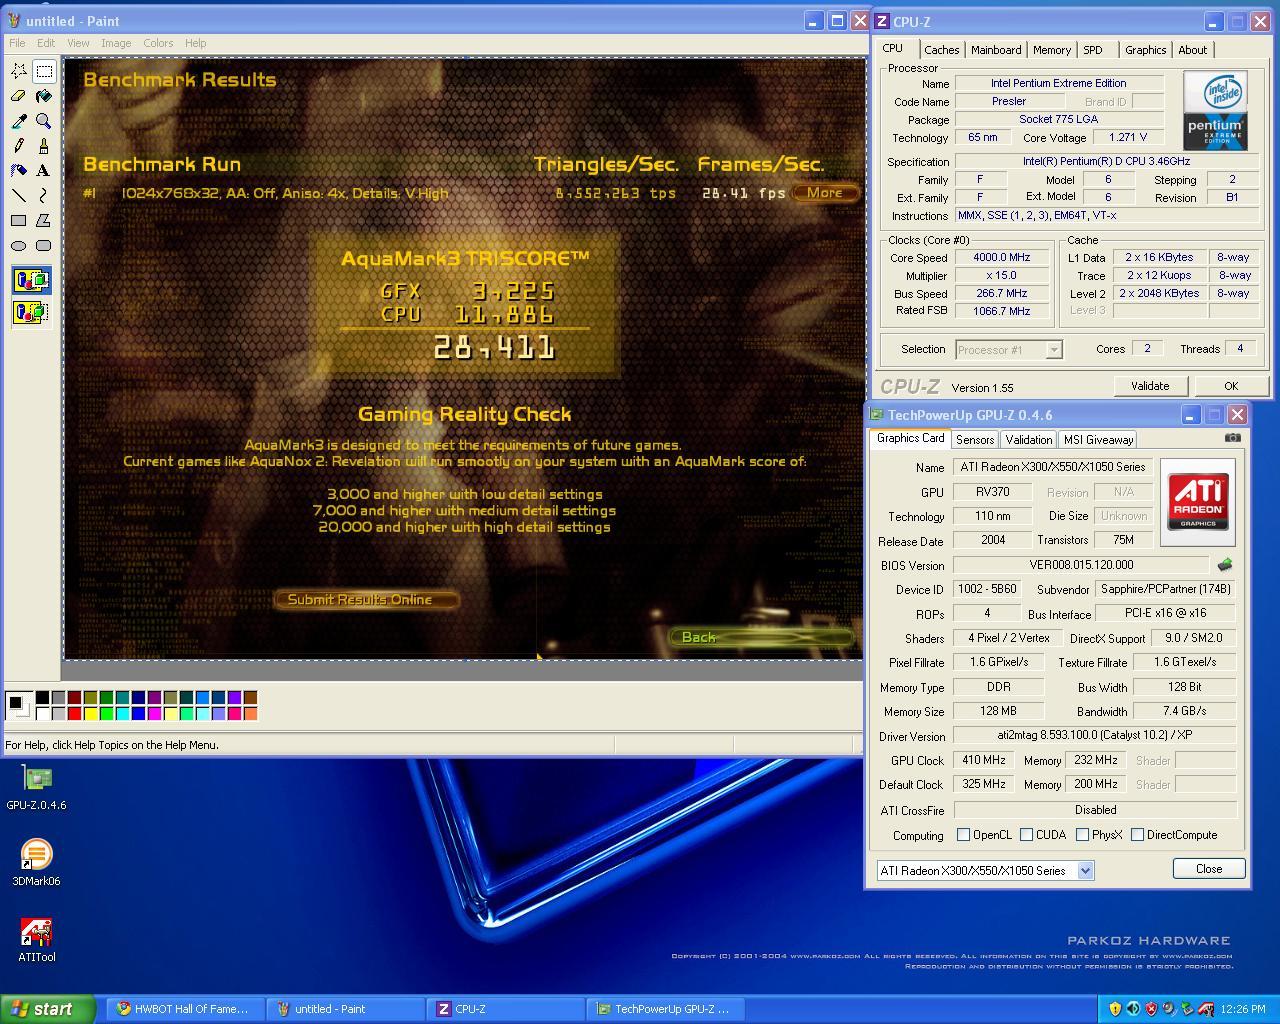The height and width of the screenshot is (1024, 1280).
Task: Select the transparent selection mode option
Action: pyautogui.click(x=31, y=313)
